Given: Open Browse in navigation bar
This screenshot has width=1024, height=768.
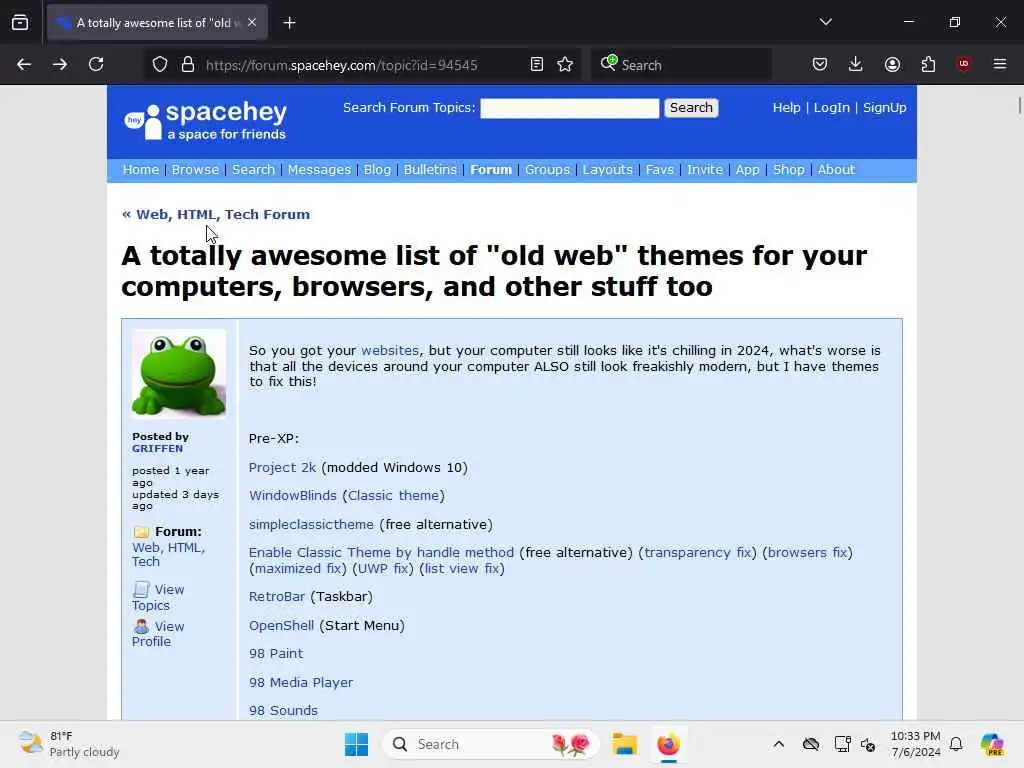Looking at the screenshot, I should (x=195, y=170).
